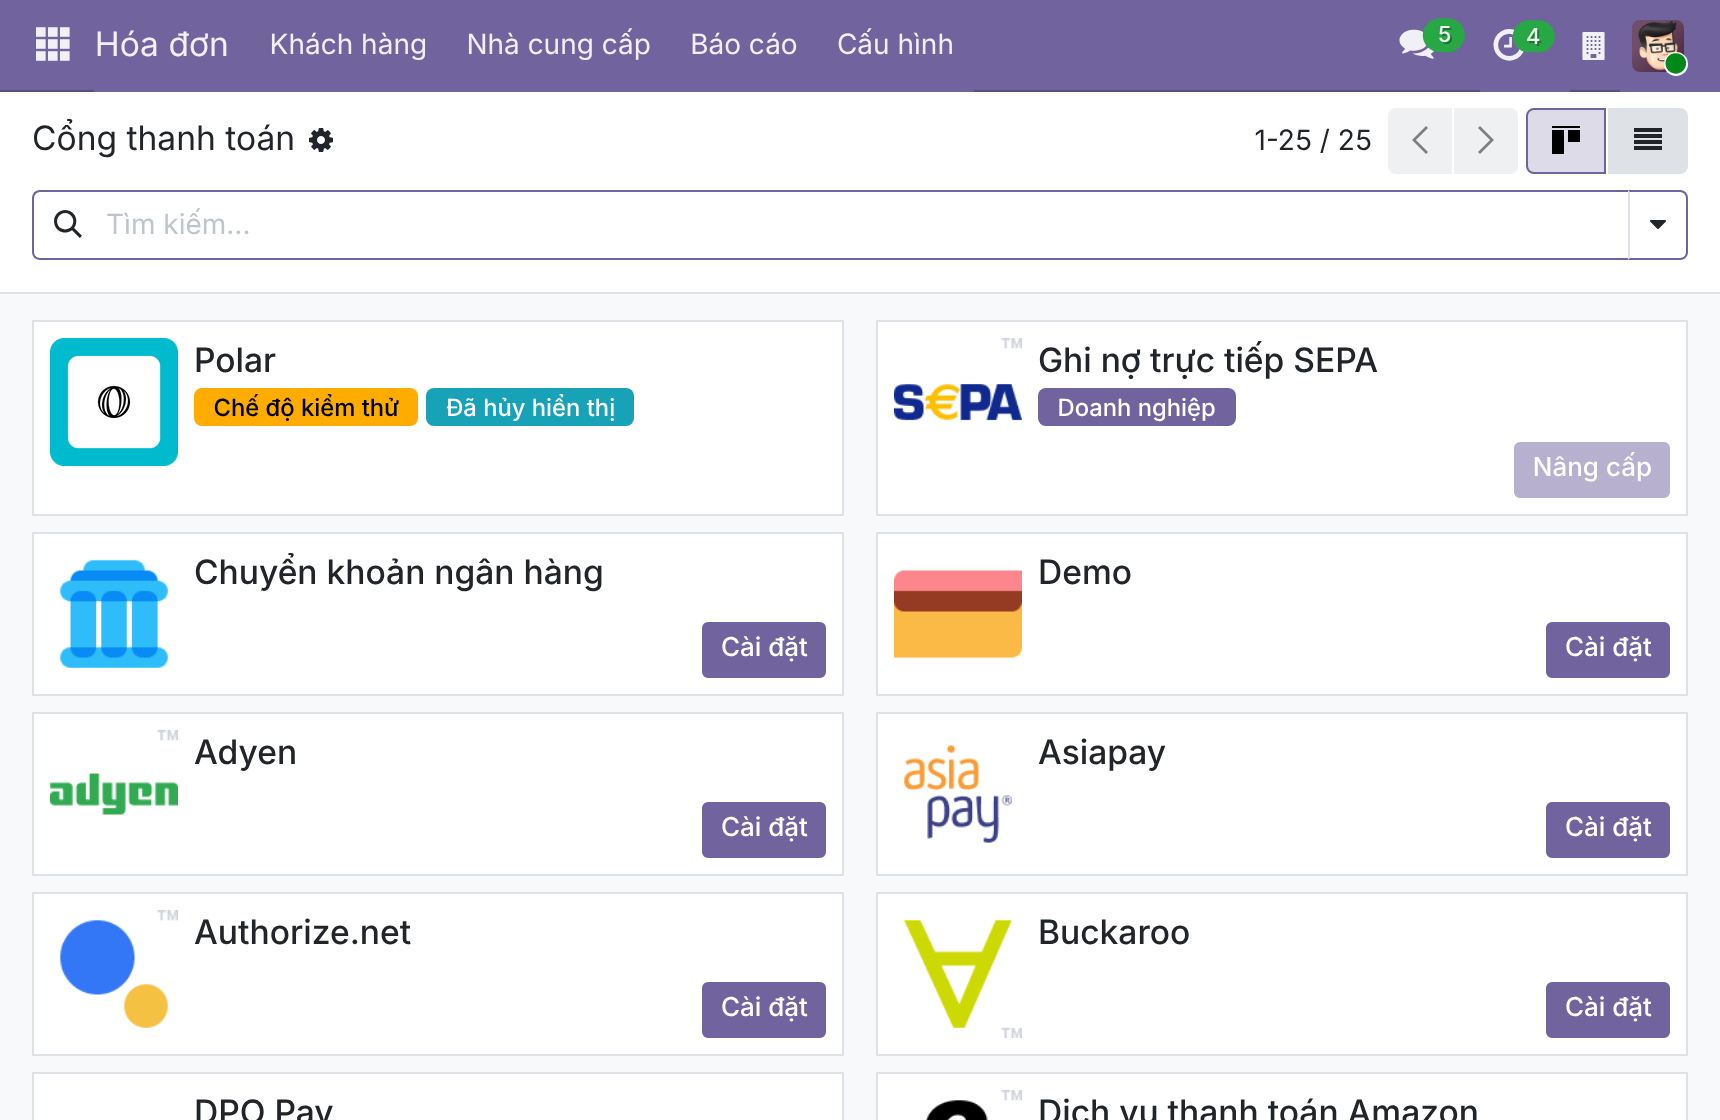Click the gear icon beside Cổng thanh toán
Screen dimensions: 1720x1120
pos(321,140)
